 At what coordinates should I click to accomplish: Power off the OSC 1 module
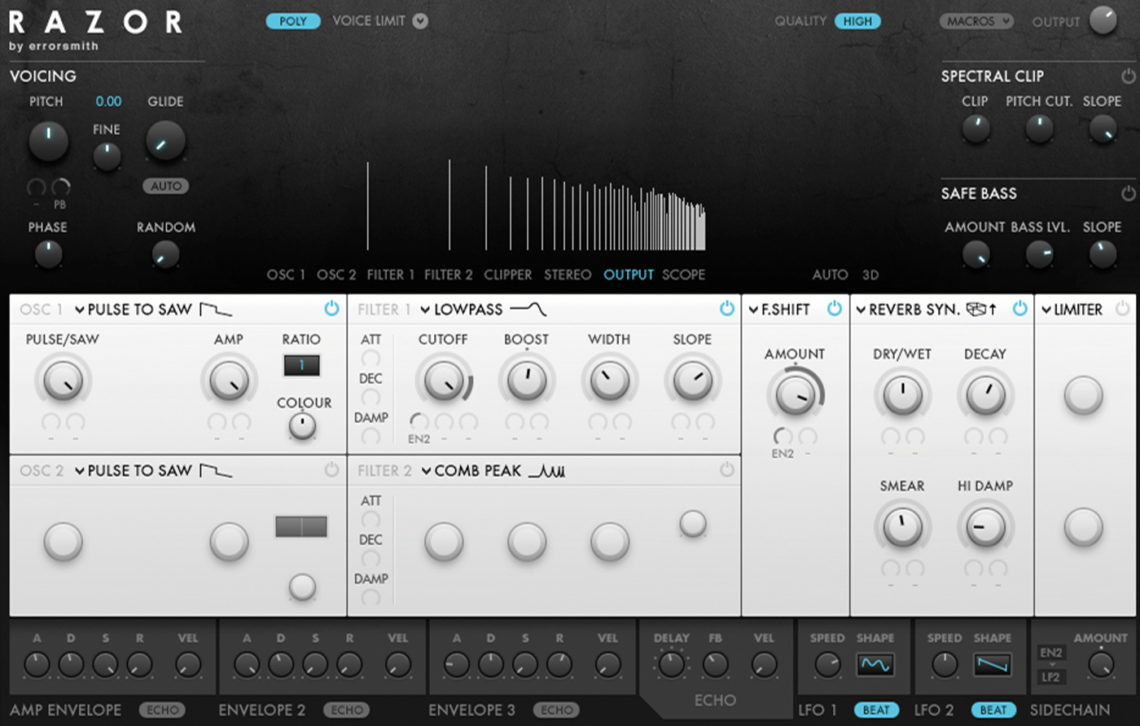[x=332, y=309]
